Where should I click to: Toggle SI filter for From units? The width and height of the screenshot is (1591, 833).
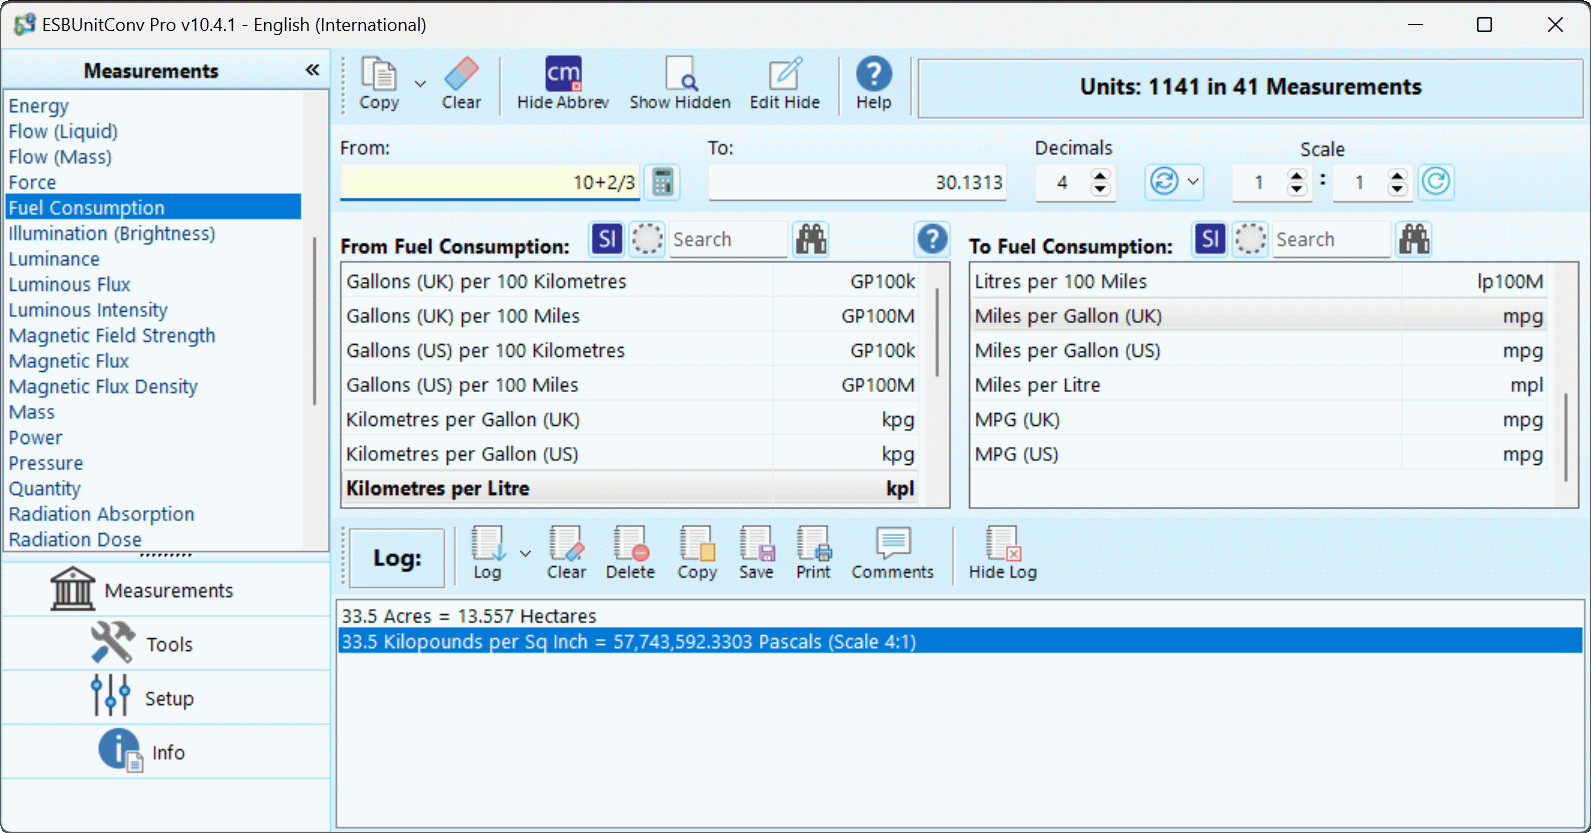(607, 239)
